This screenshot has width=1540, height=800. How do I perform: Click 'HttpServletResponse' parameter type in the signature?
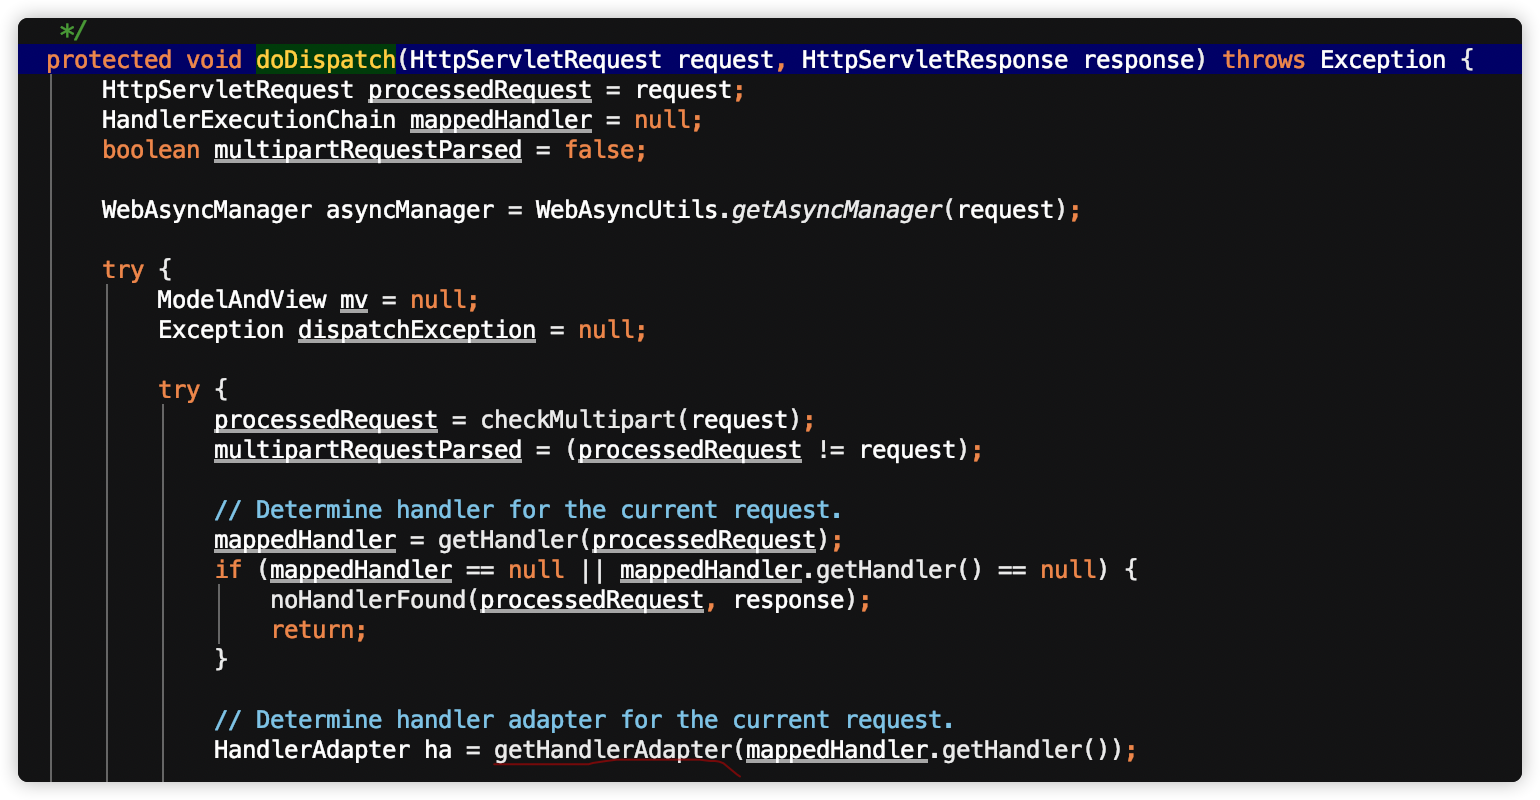point(935,60)
